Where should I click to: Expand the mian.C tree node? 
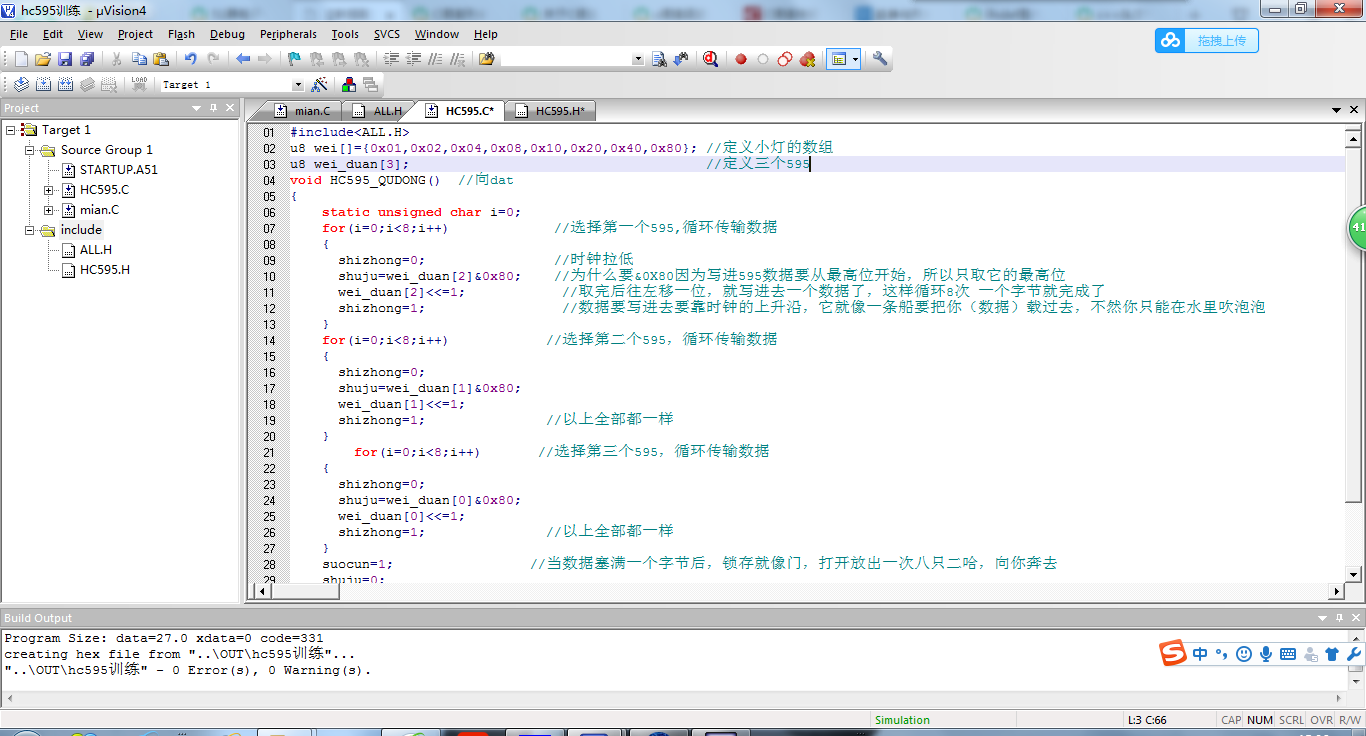(49, 210)
